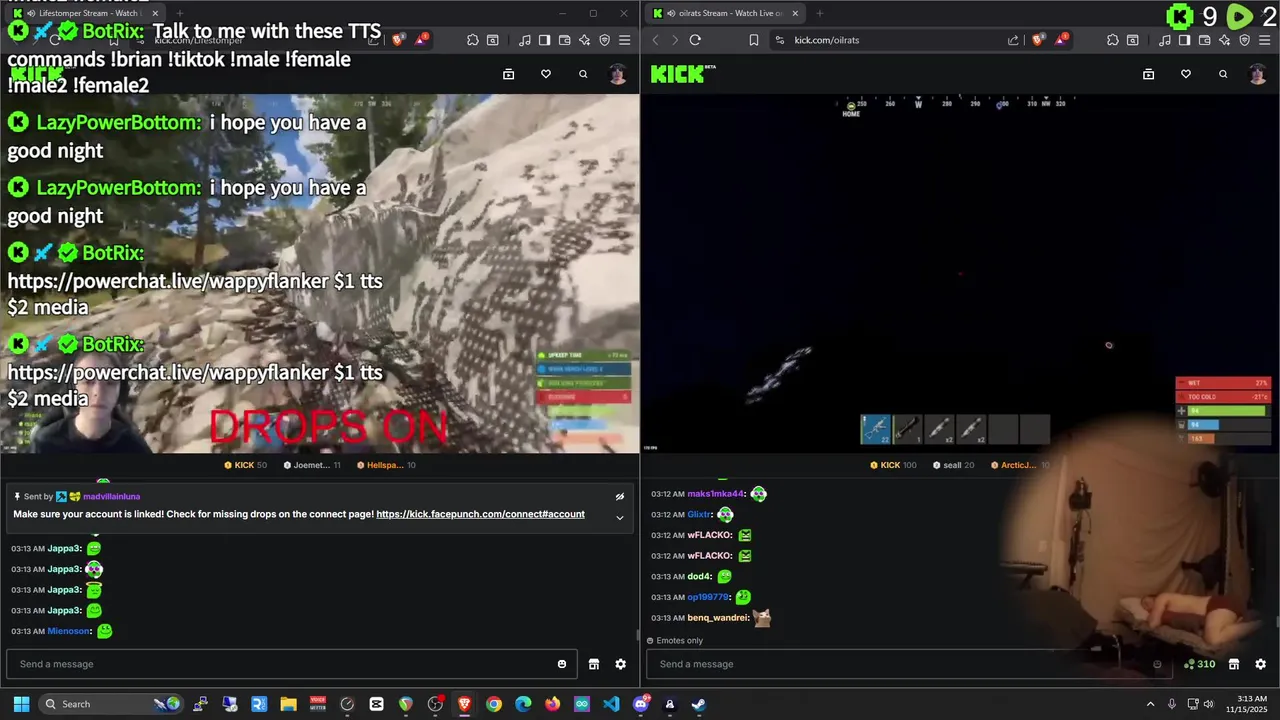Open Kick shop icon in Lifestomper chat
The height and width of the screenshot is (720, 1280).
[594, 664]
